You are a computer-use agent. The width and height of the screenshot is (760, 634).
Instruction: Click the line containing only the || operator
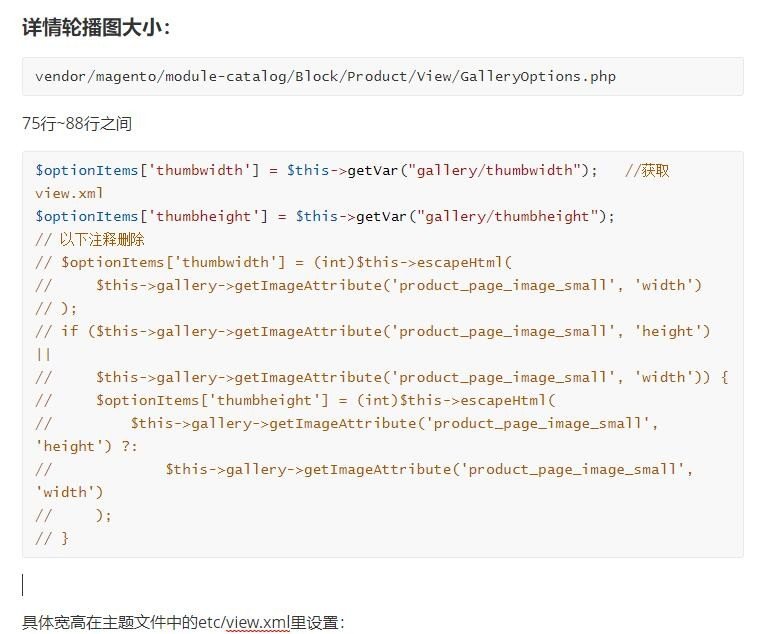43,354
